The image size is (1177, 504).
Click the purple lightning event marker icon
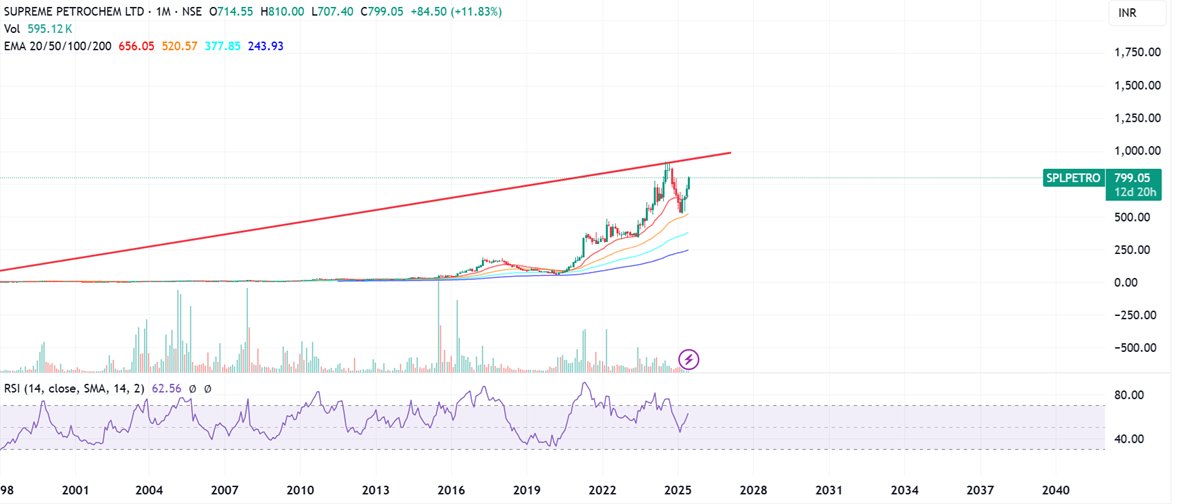[689, 359]
